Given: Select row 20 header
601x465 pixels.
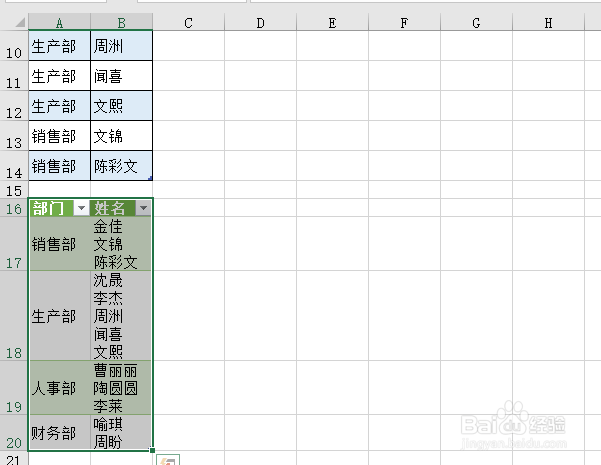Looking at the screenshot, I should [14, 433].
